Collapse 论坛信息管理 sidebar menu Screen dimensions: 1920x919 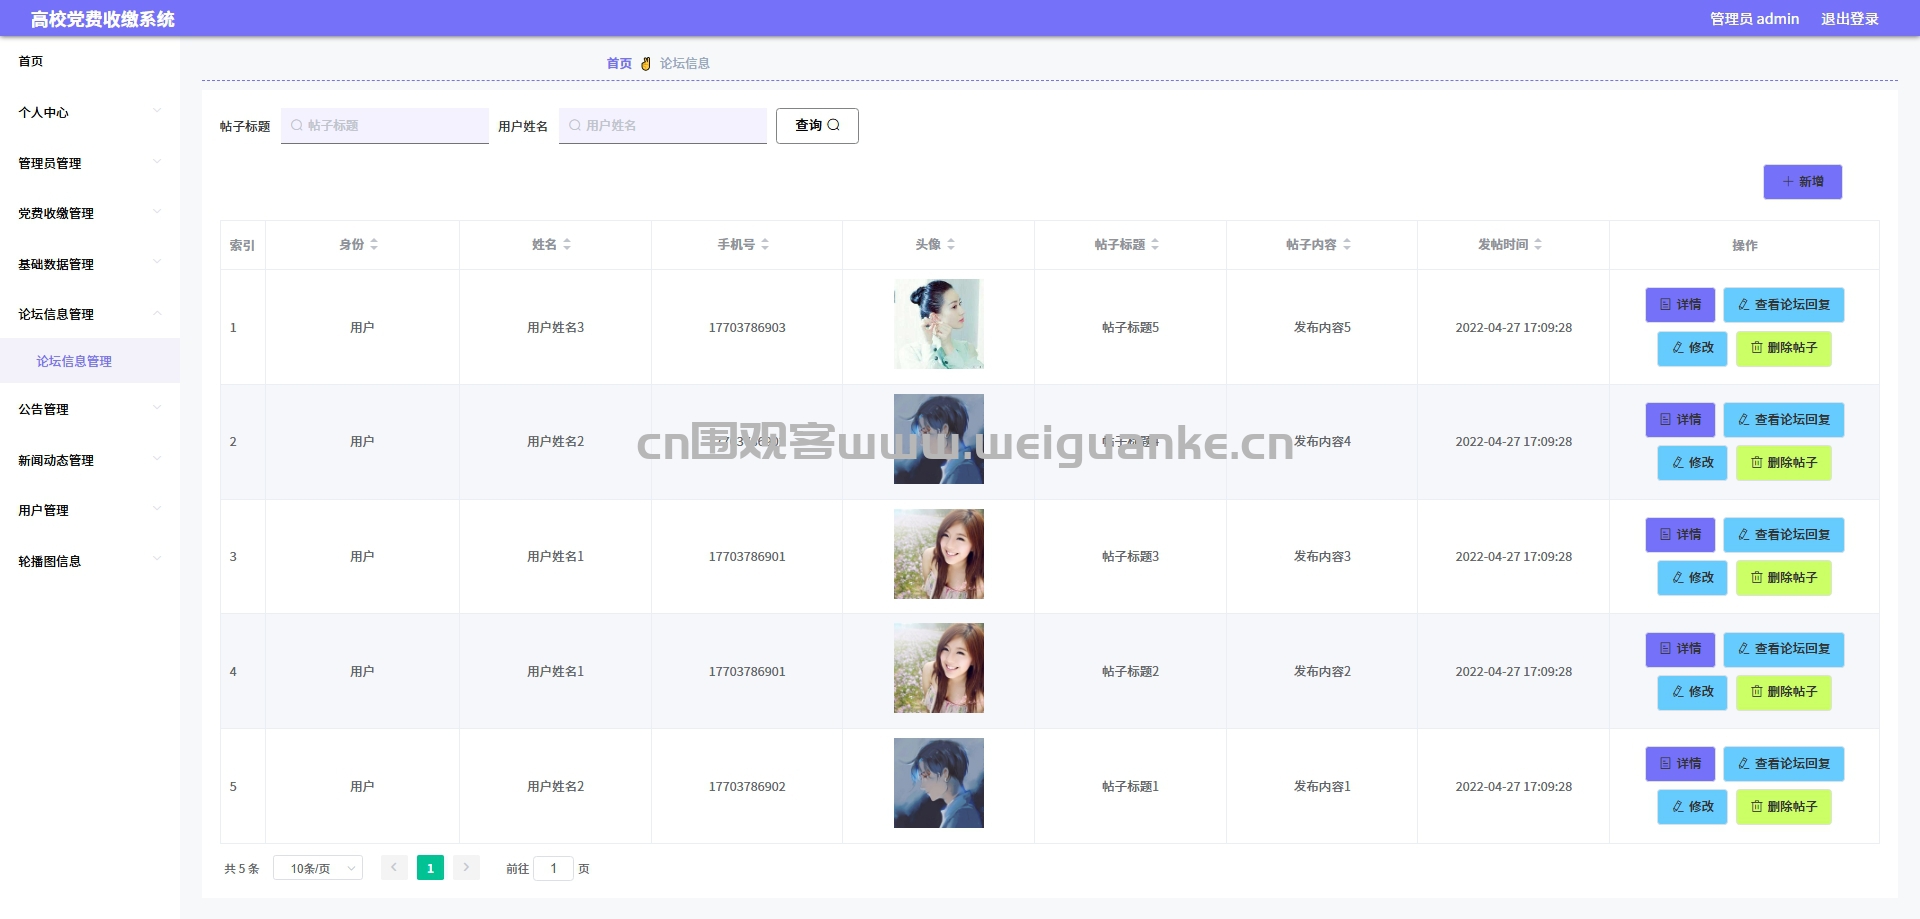pyautogui.click(x=90, y=314)
